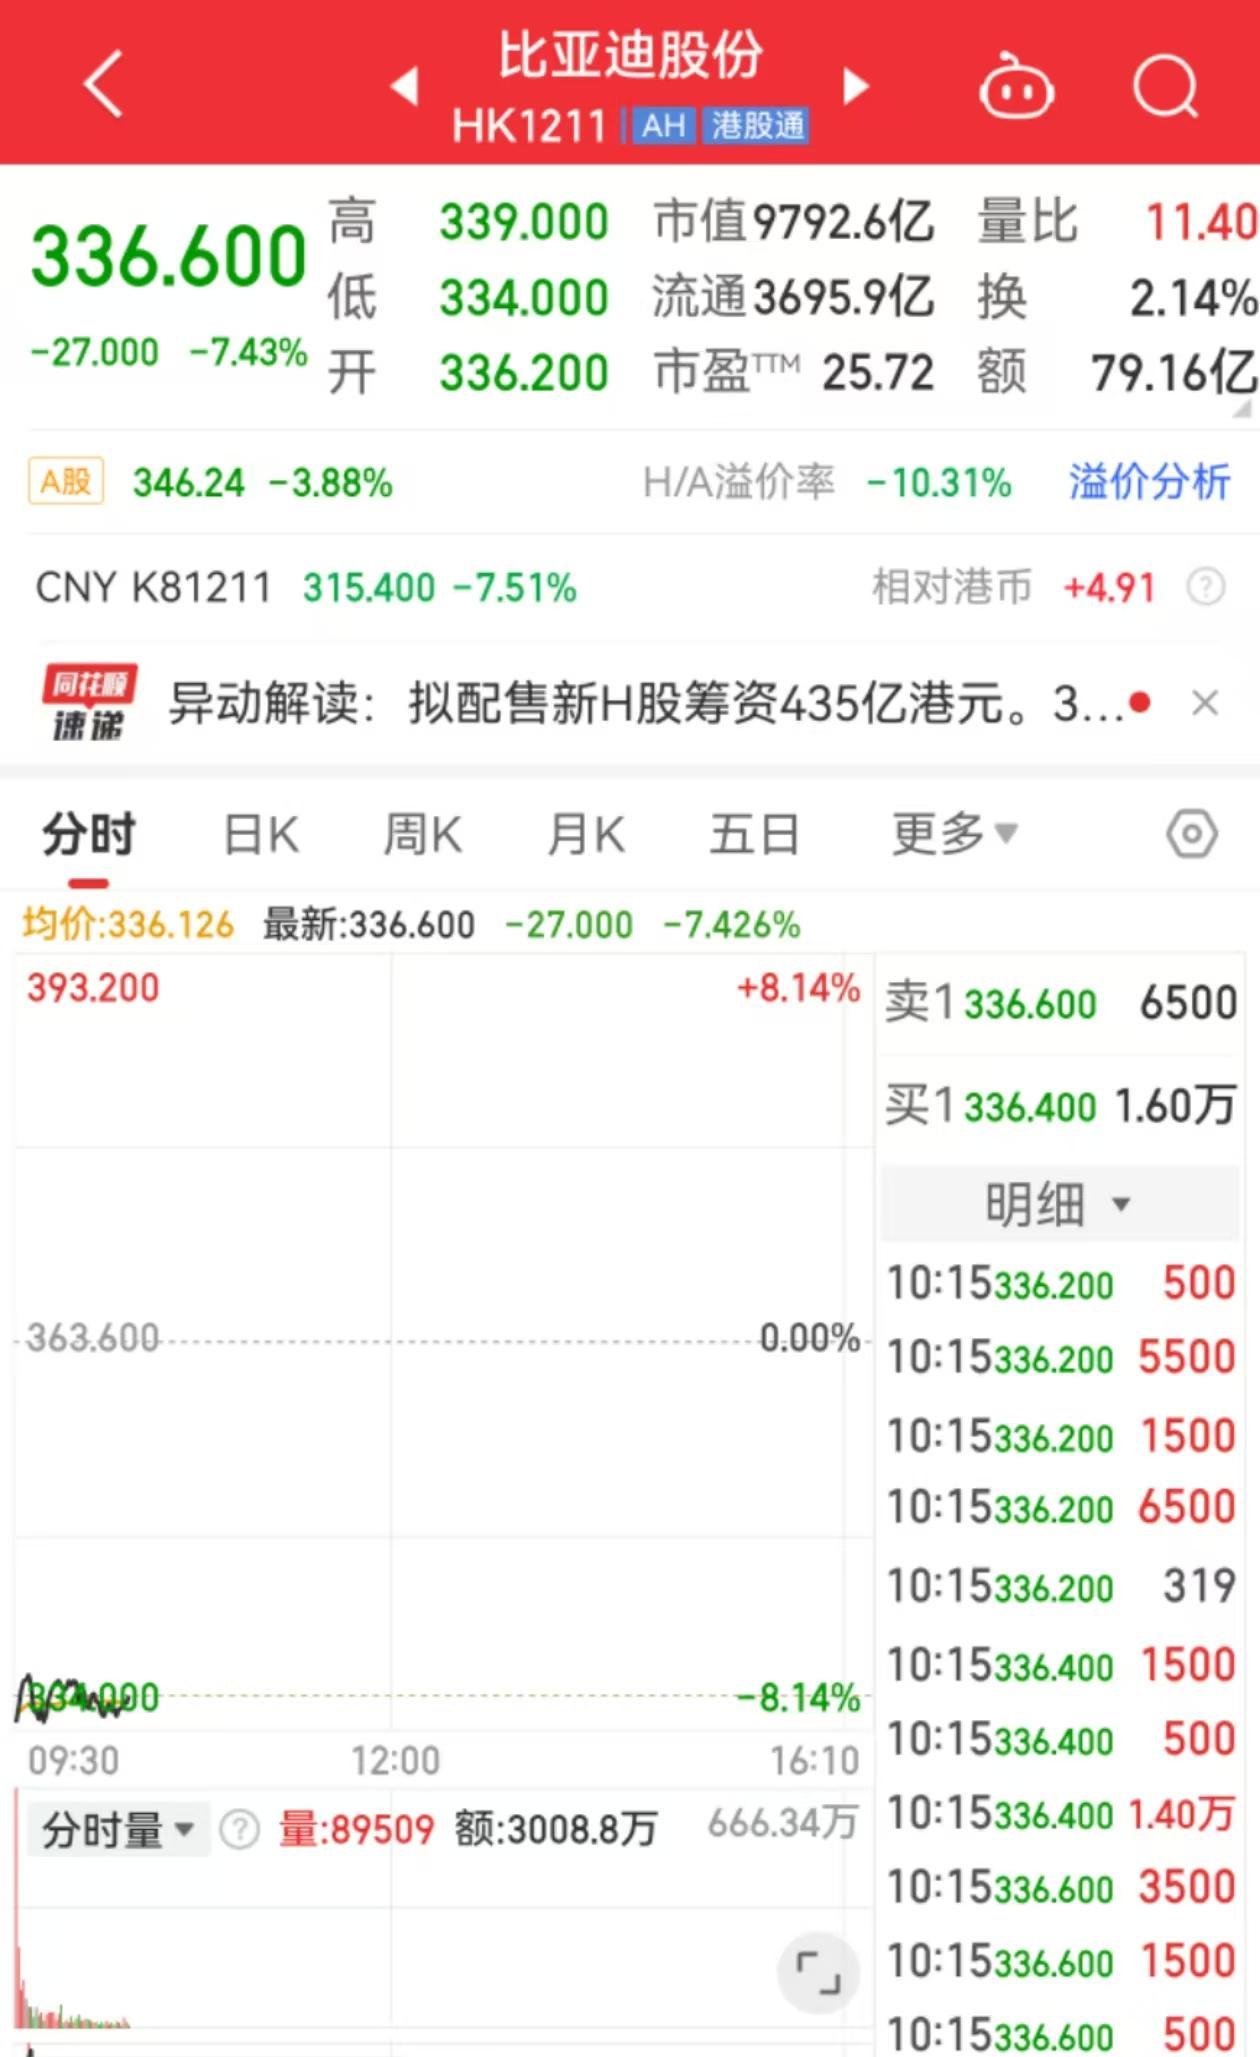Viewport: 1260px width, 2057px height.
Task: Go back with the left arrow
Action: (x=104, y=85)
